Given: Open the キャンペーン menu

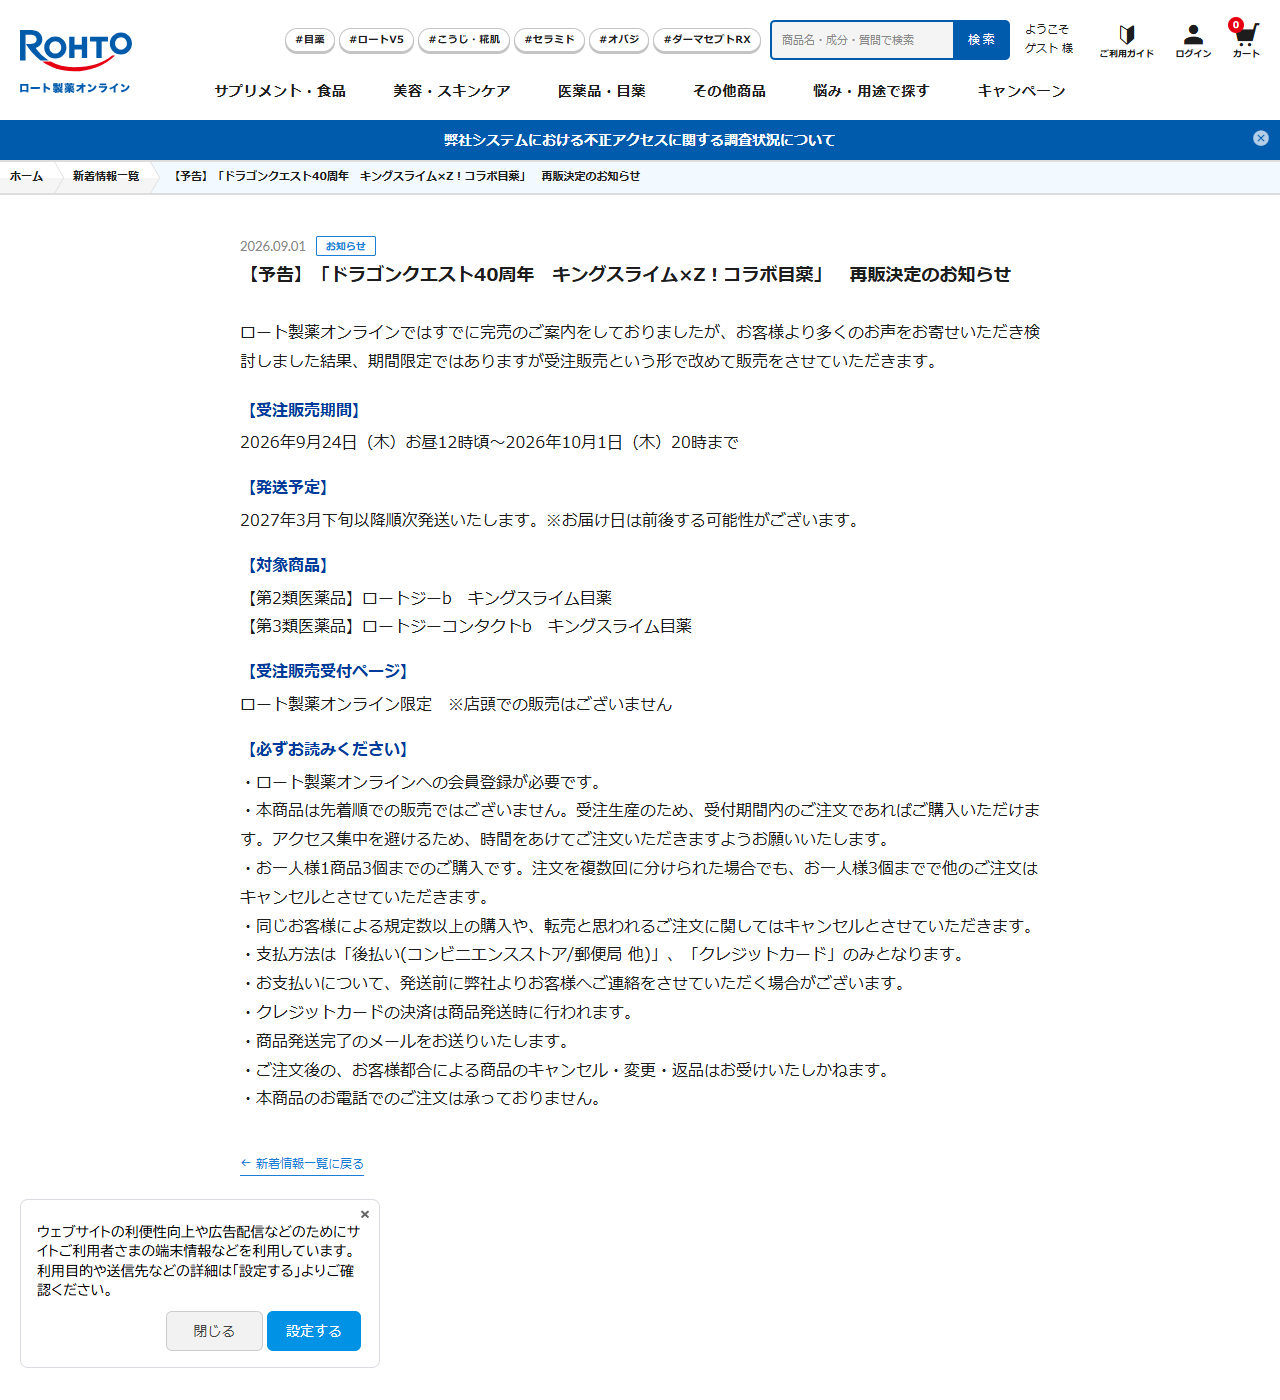Looking at the screenshot, I should click(1022, 91).
